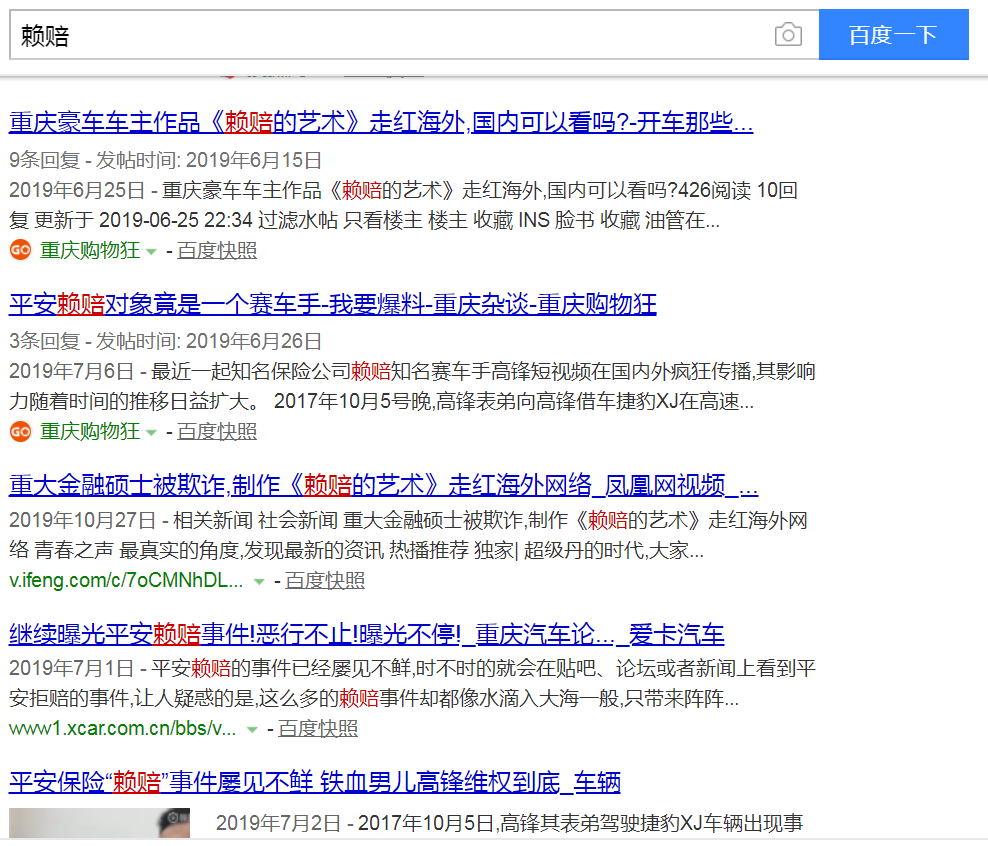Open dropdown next to www1.xcar.com.cn/bbs
The height and width of the screenshot is (846, 988).
pyautogui.click(x=248, y=730)
